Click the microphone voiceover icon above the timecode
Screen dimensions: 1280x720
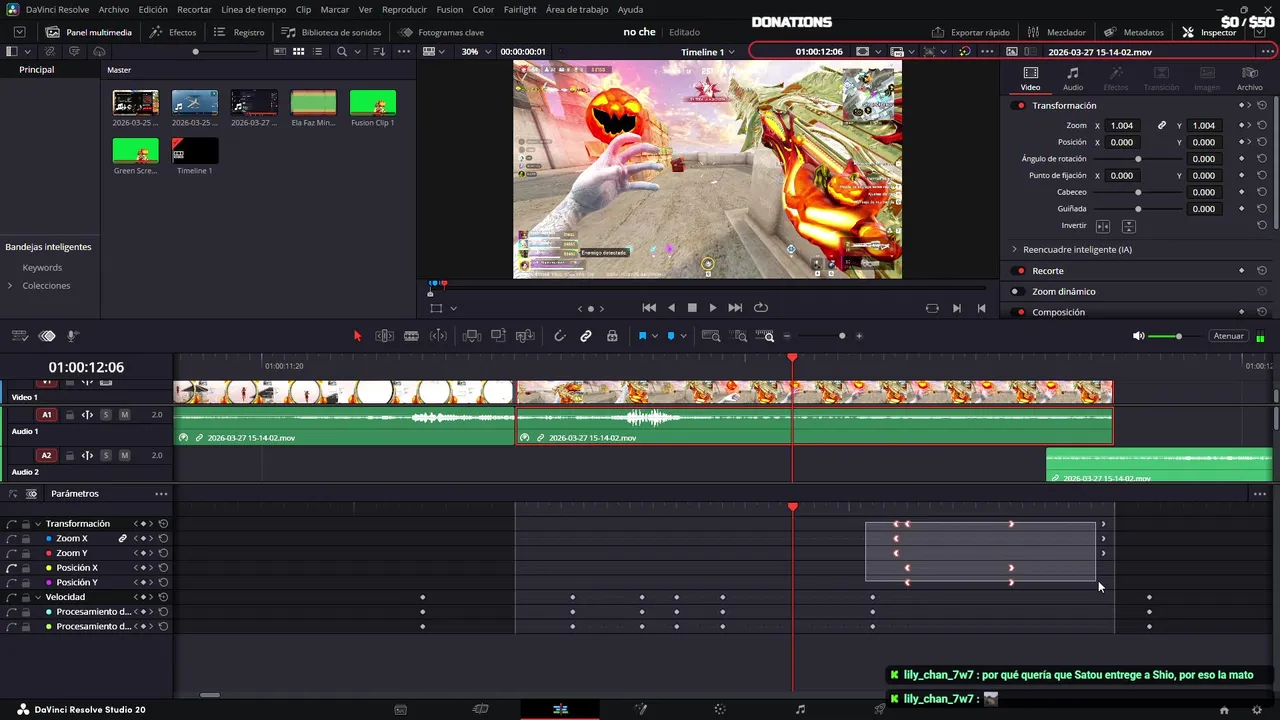72,336
